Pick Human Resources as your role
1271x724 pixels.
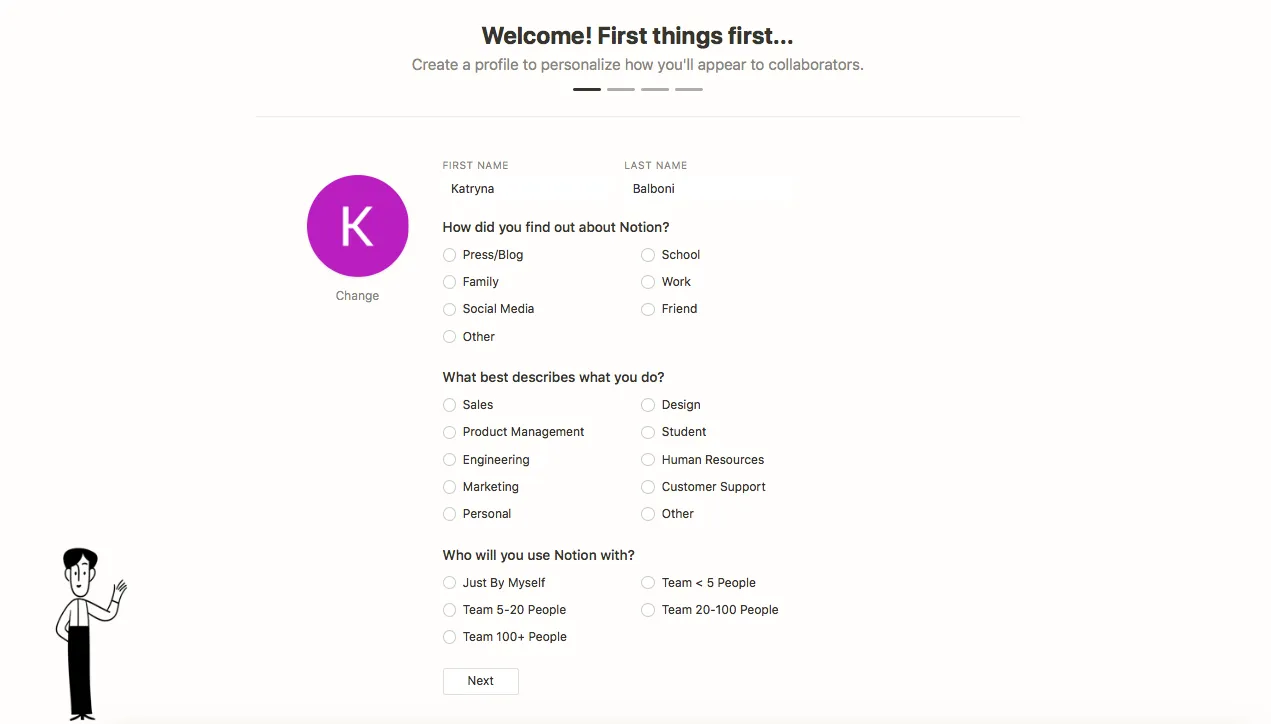coord(648,459)
